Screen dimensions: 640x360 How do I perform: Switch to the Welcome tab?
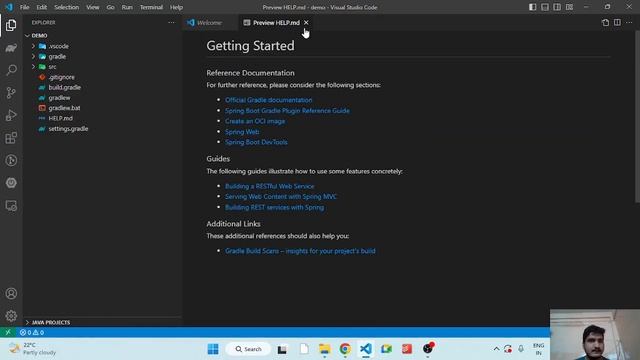click(x=210, y=23)
